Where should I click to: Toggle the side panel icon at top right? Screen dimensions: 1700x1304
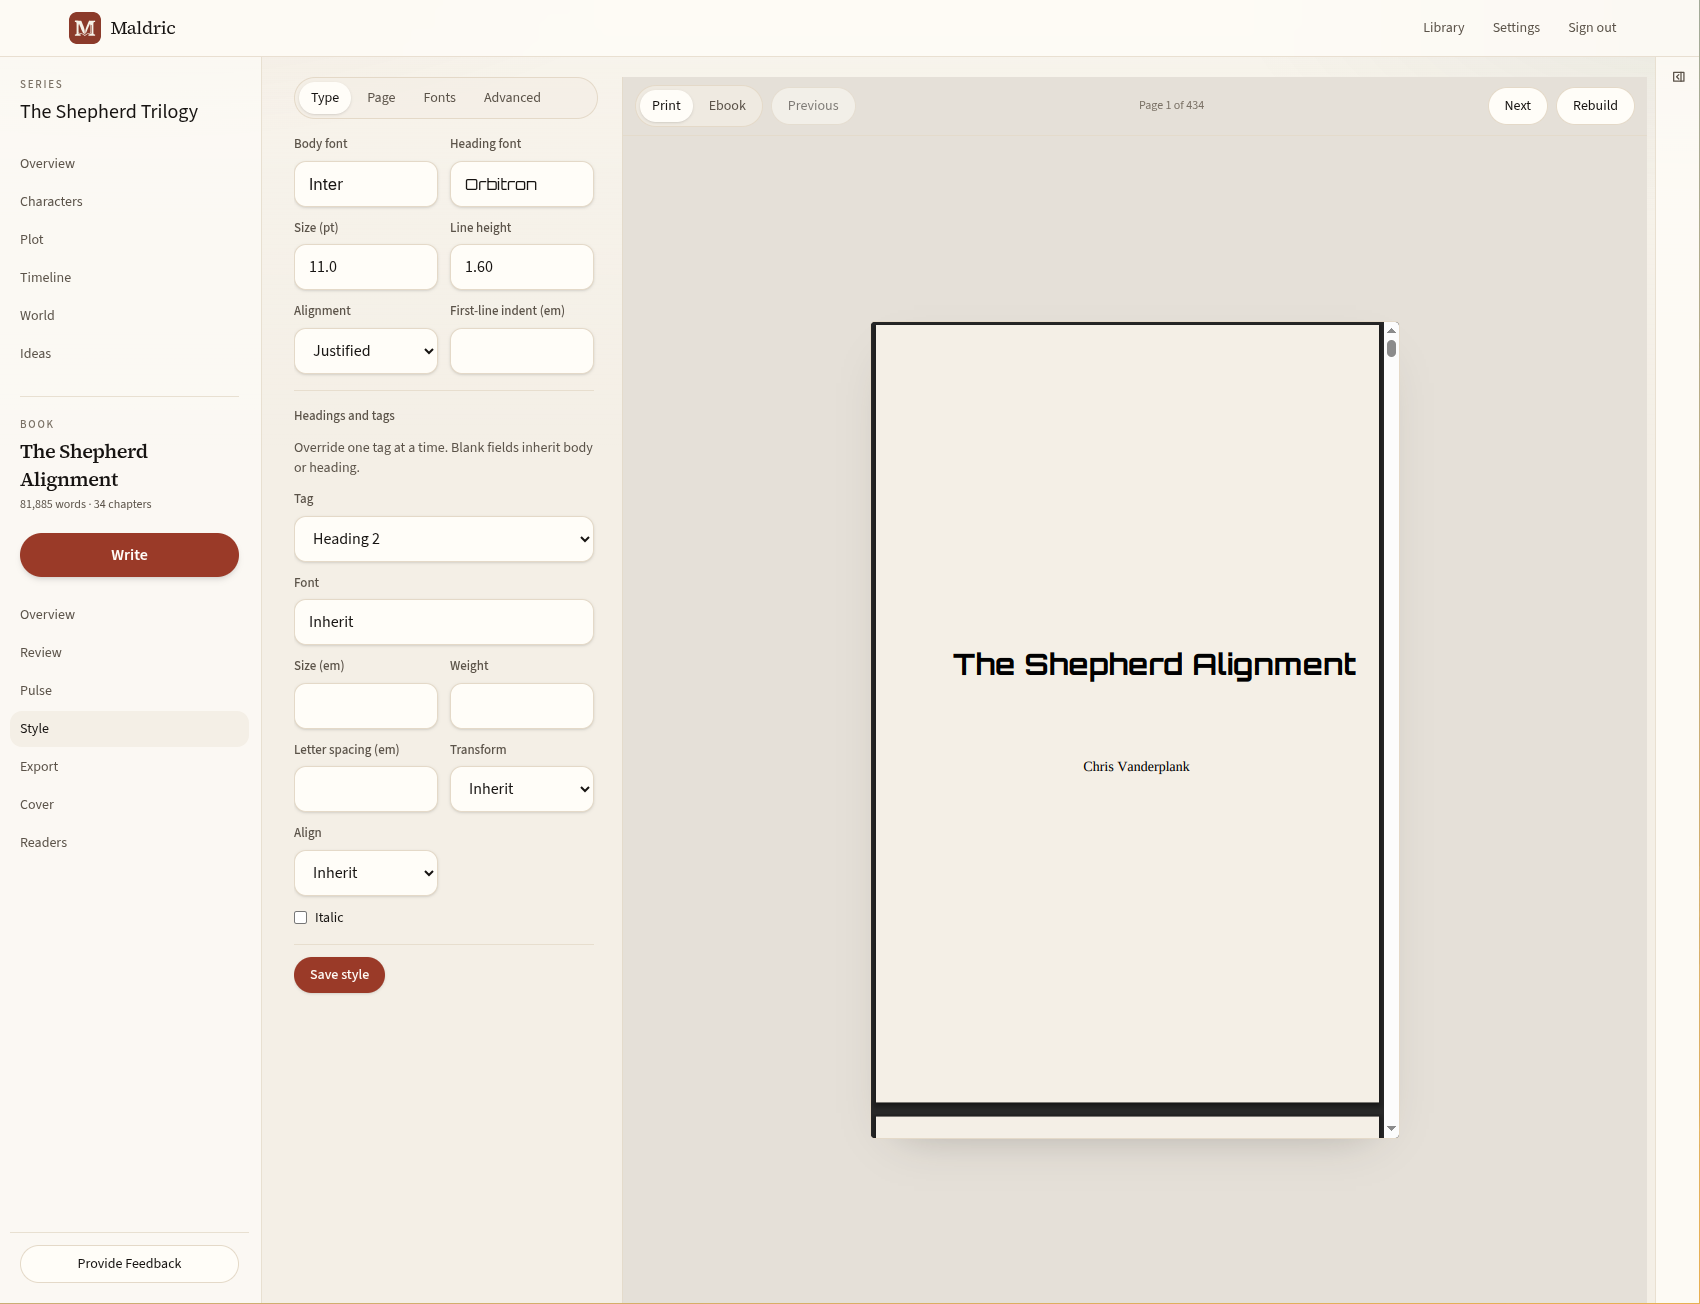1679,77
